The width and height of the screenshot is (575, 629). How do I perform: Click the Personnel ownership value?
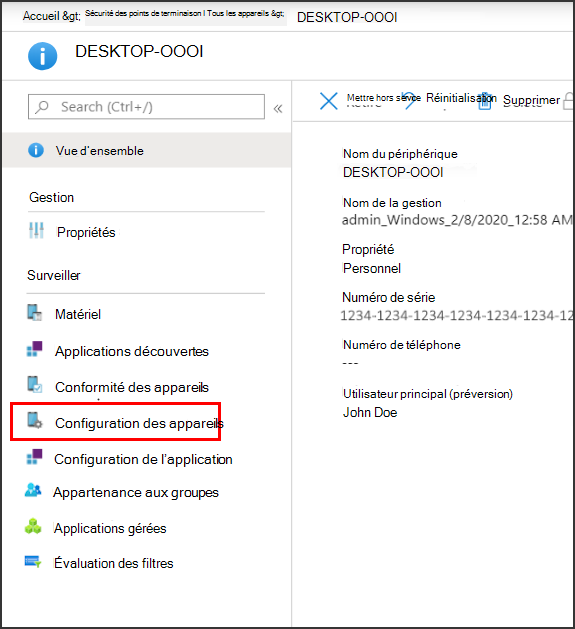coord(372,268)
